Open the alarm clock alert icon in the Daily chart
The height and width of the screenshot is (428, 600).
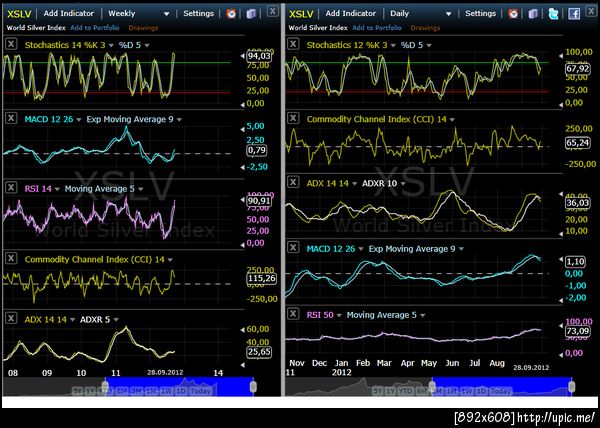click(x=513, y=14)
